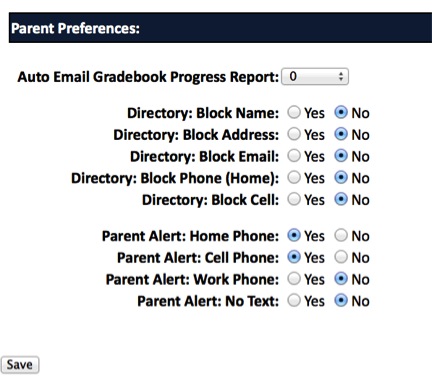Image resolution: width=432 pixels, height=384 pixels.
Task: Select No for Parent Alert: No Text
Action: click(341, 301)
